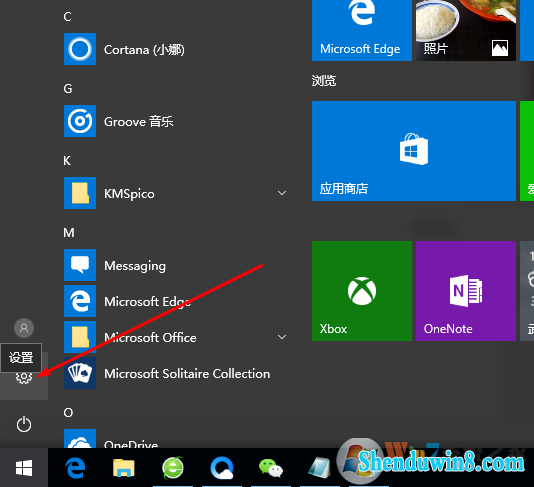Open the green IE-style browser taskbar icon
The image size is (534, 487).
pos(173,468)
